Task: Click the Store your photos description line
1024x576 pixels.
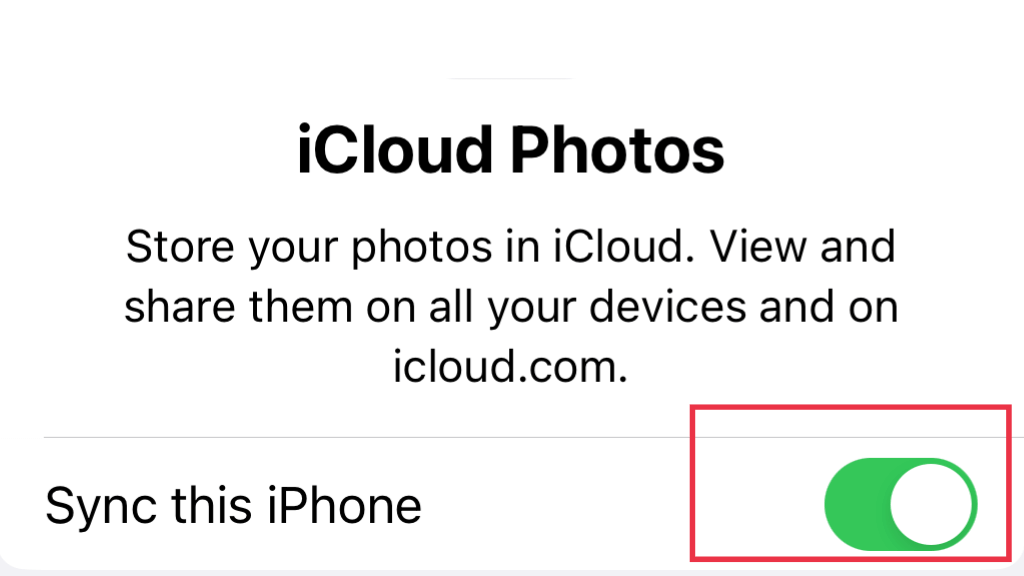Action: [x=511, y=247]
